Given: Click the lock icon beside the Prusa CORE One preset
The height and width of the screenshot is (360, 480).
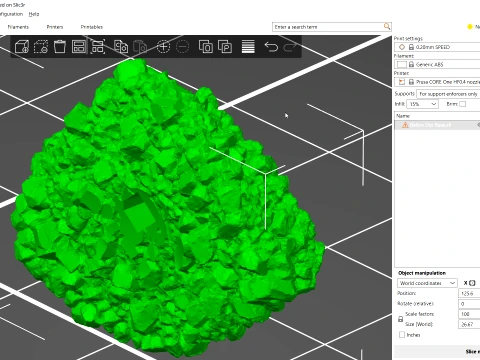Looking at the screenshot, I should tap(411, 82).
